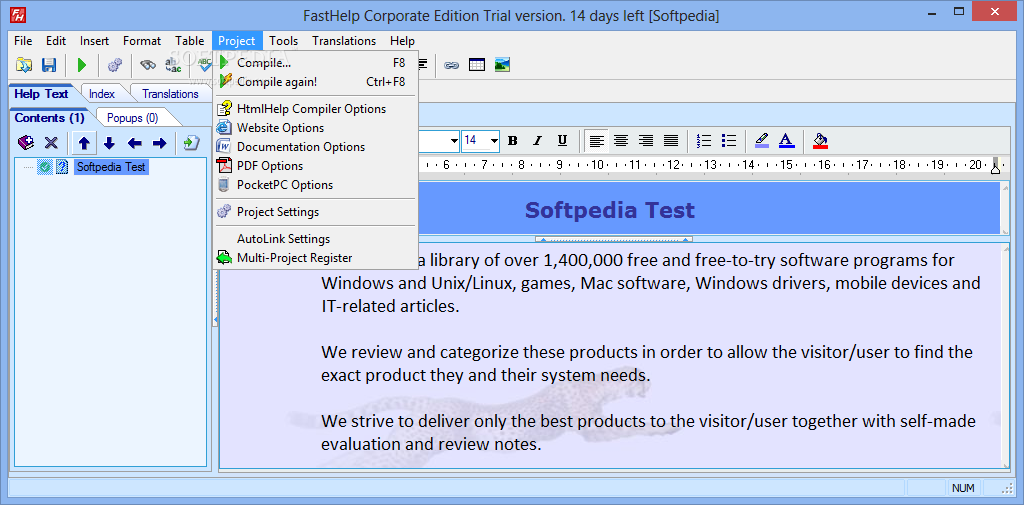This screenshot has width=1024, height=505.
Task: Choose Compile... from Project menu
Action: click(315, 63)
